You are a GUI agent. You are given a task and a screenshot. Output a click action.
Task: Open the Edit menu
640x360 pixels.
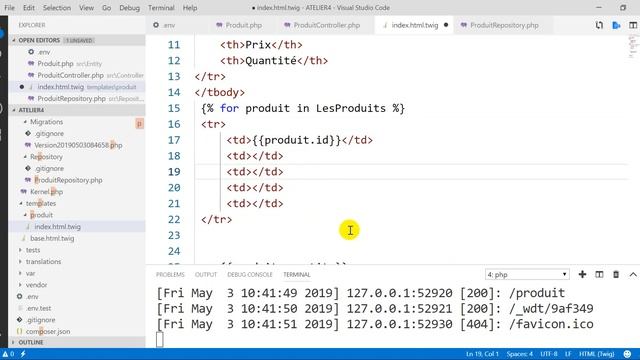(x=29, y=8)
